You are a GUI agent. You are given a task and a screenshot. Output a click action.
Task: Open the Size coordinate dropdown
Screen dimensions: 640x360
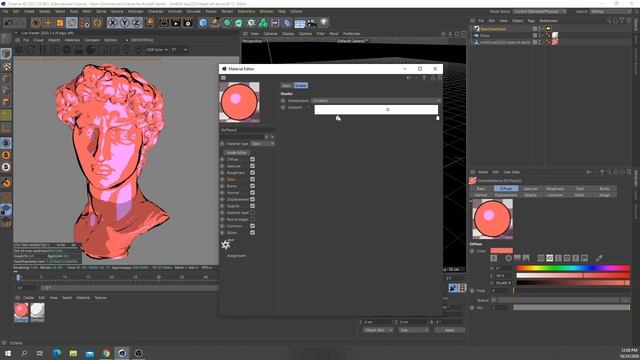point(413,330)
